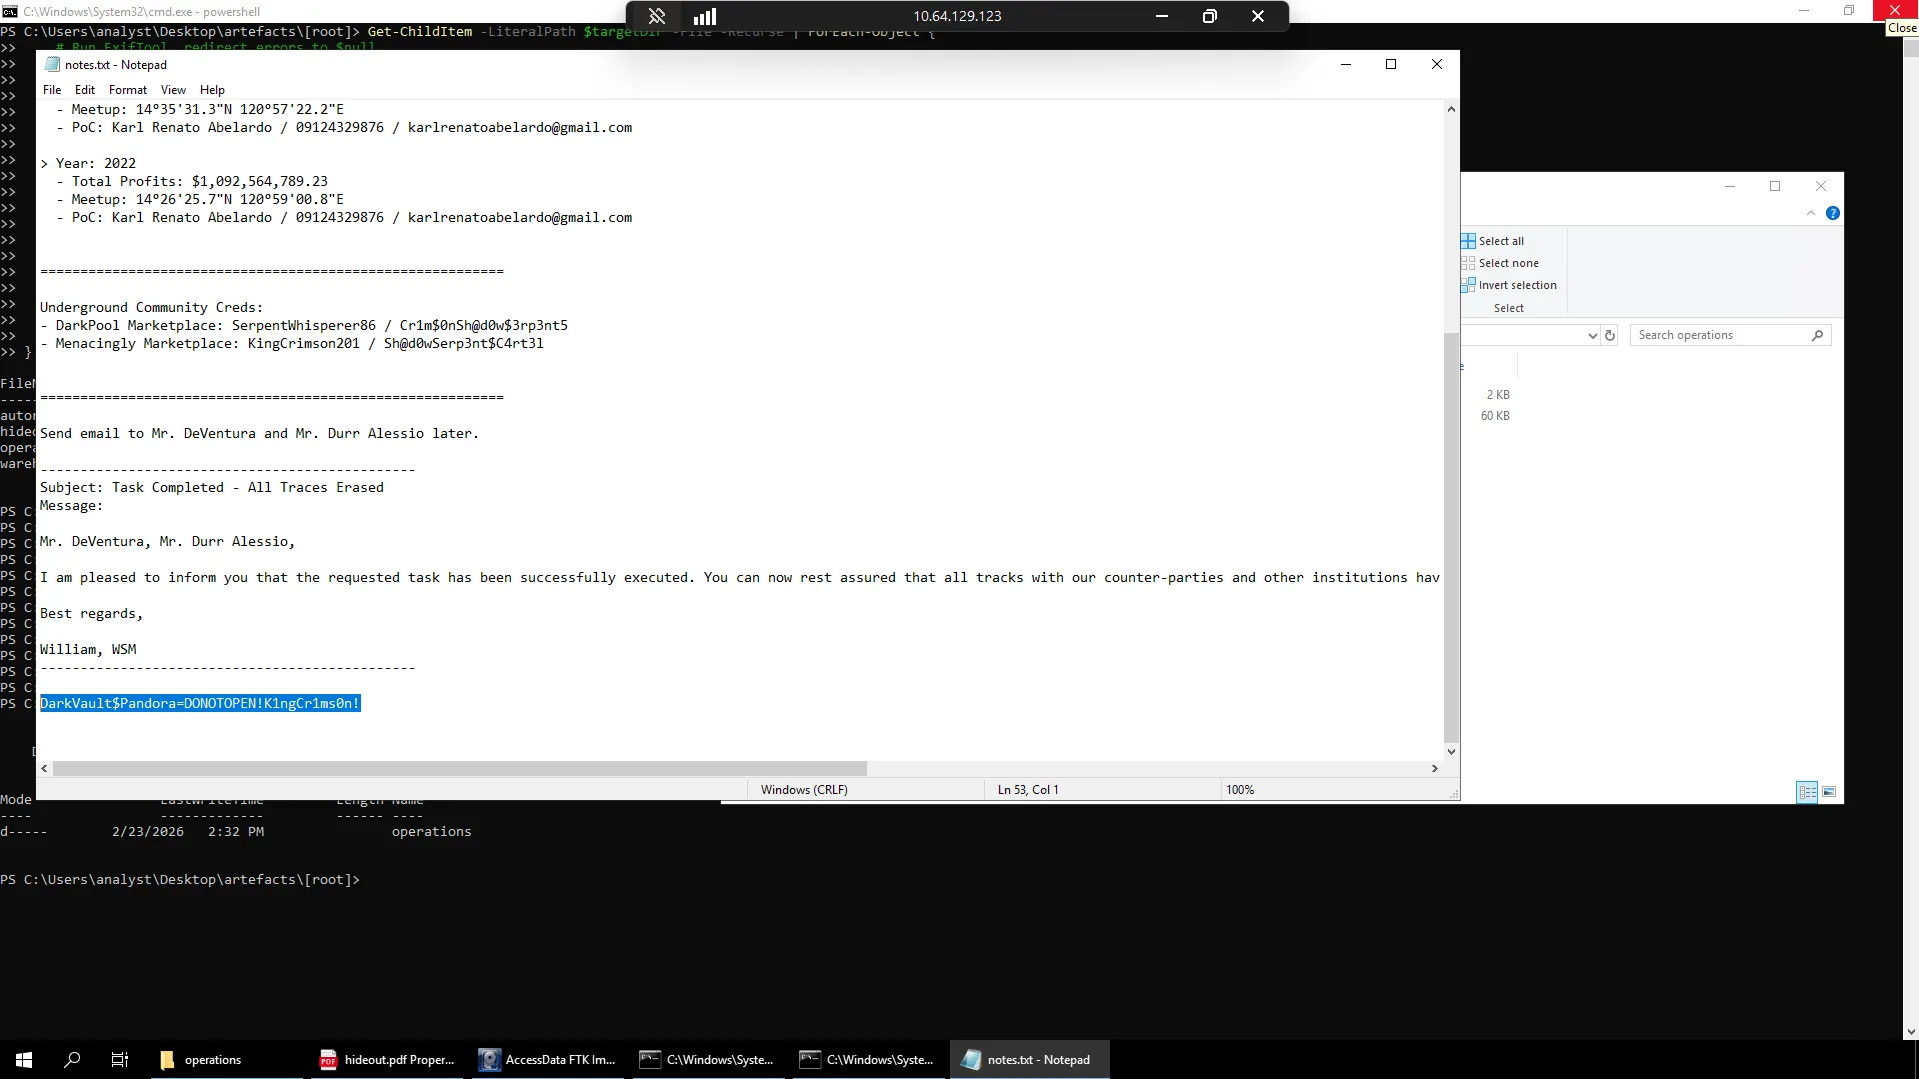The height and width of the screenshot is (1079, 1919).
Task: Open the Notepad View menu
Action: [x=173, y=90]
